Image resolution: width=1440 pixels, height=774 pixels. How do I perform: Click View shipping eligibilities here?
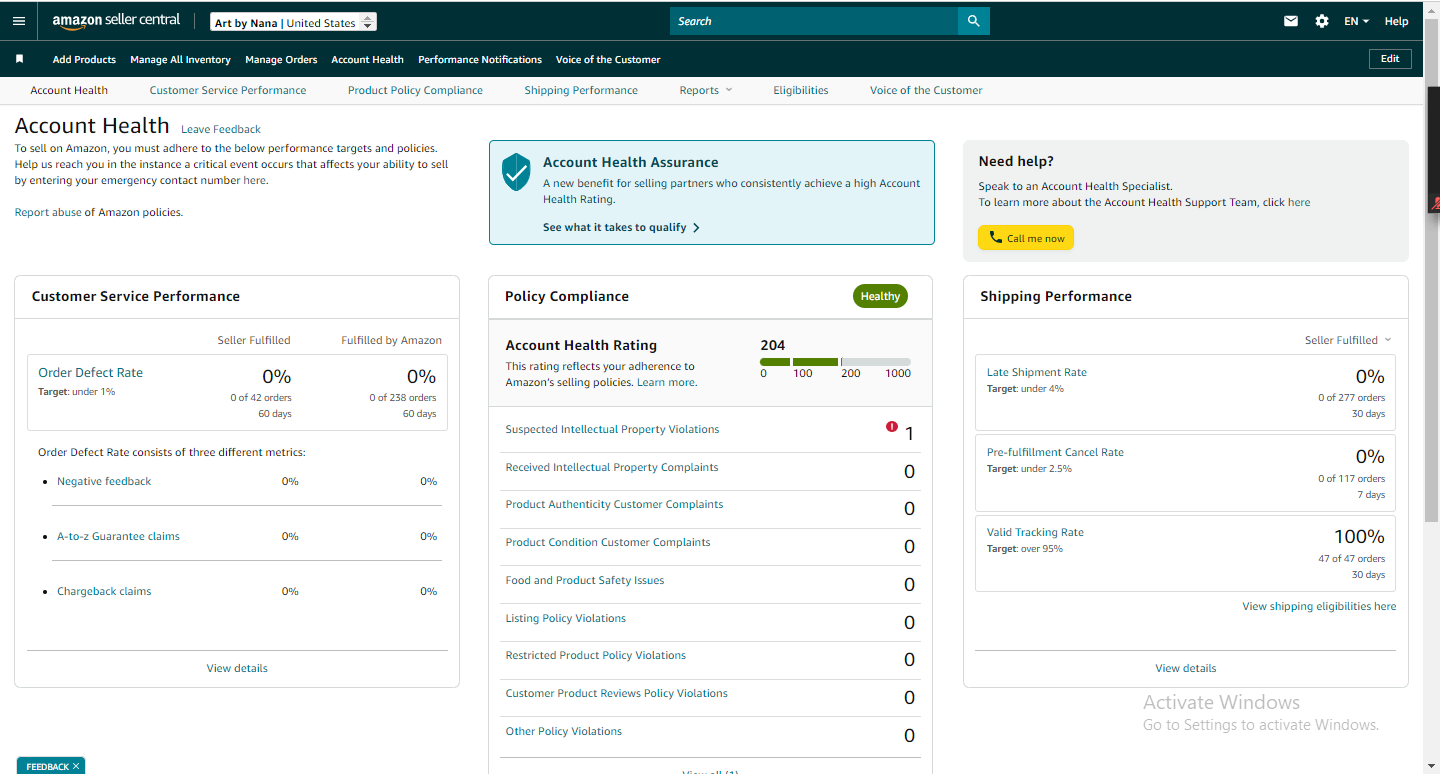[x=1319, y=606]
